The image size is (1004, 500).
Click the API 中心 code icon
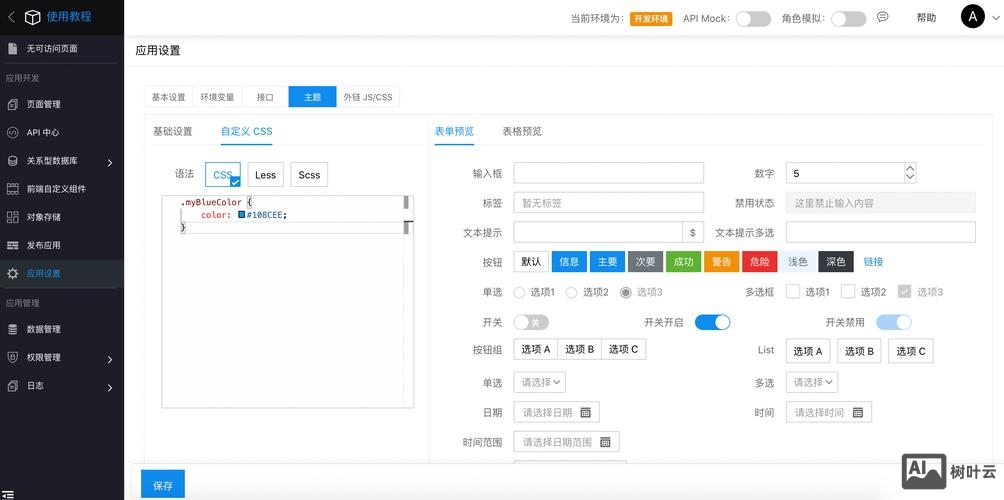(x=13, y=133)
